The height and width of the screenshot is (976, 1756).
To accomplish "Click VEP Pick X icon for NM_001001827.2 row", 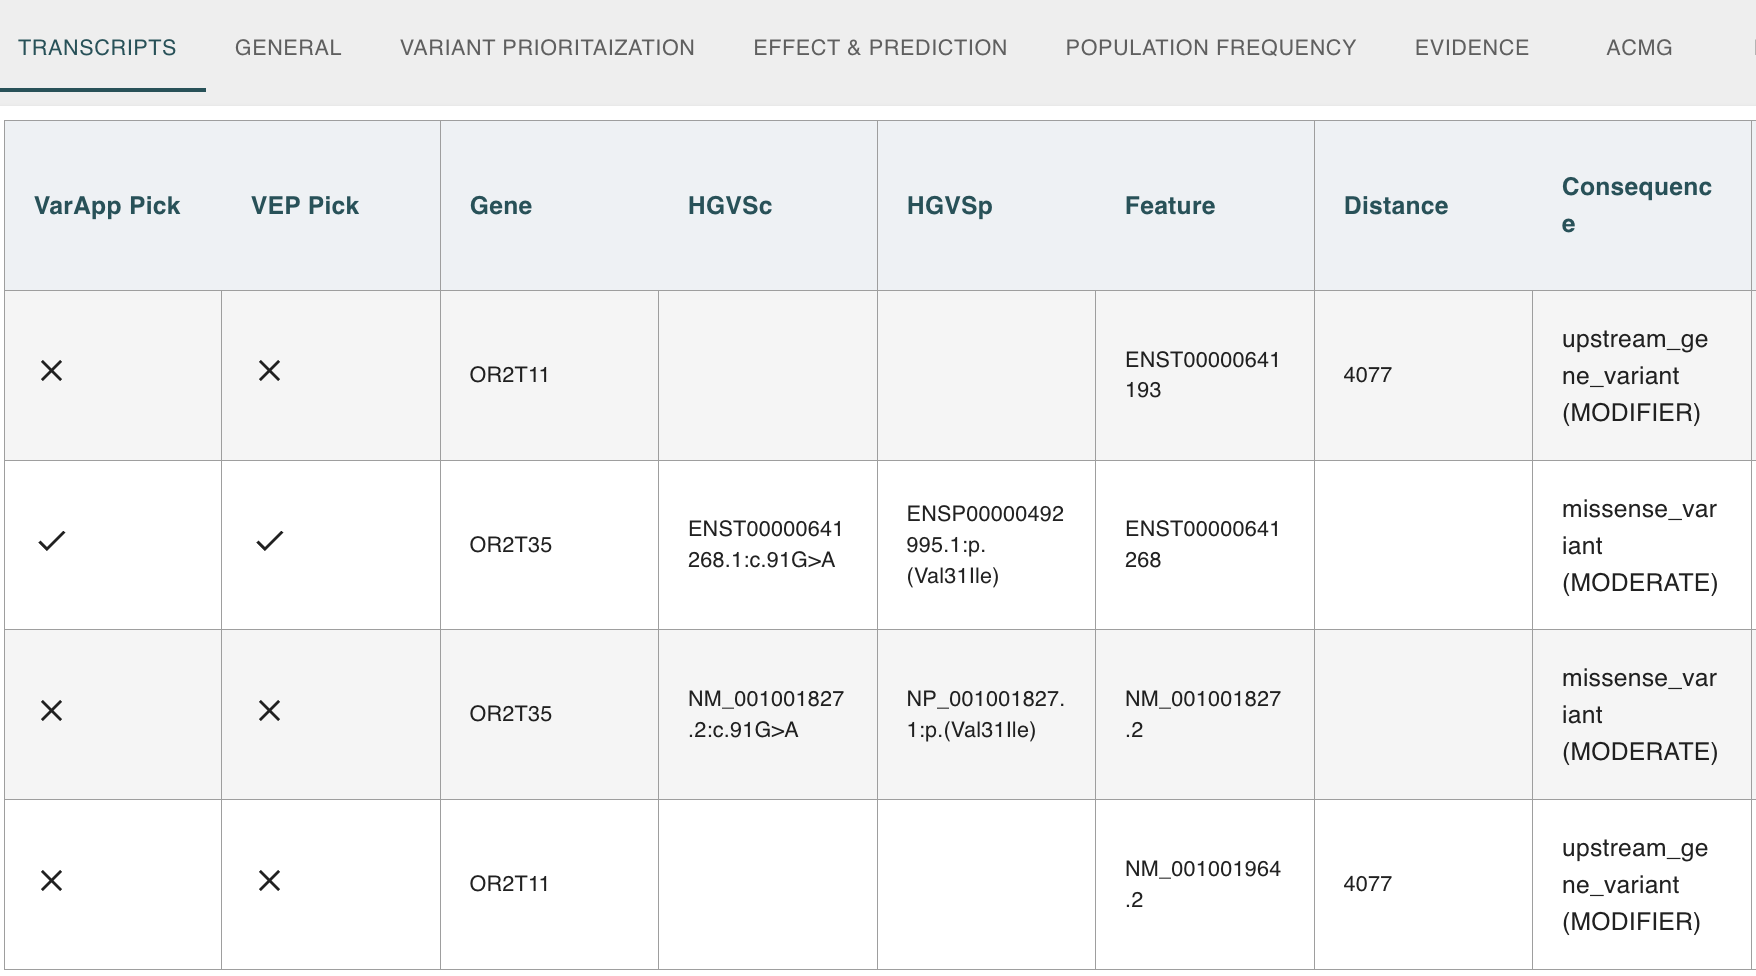I will 269,711.
